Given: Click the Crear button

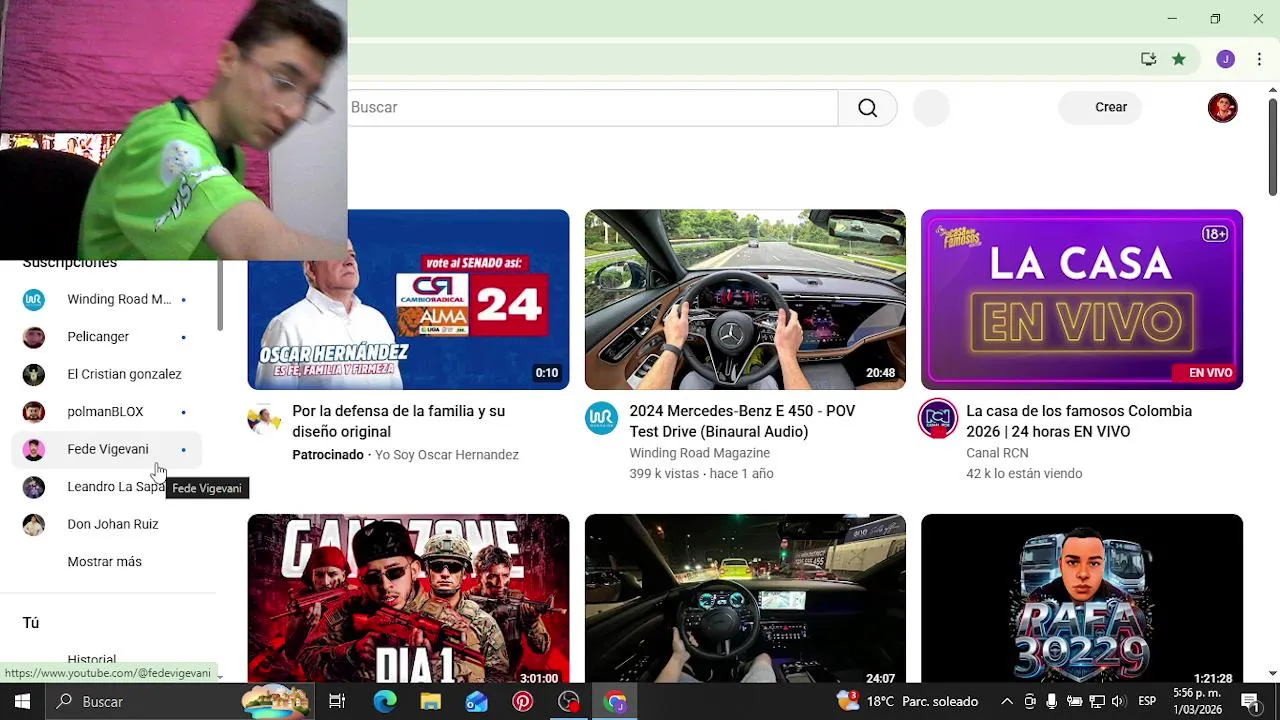Looking at the screenshot, I should 1101,108.
